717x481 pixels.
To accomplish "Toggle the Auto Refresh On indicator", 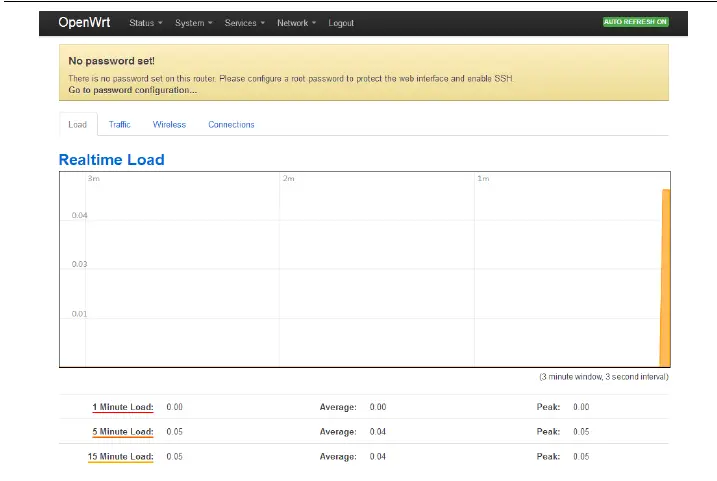I will (x=635, y=22).
